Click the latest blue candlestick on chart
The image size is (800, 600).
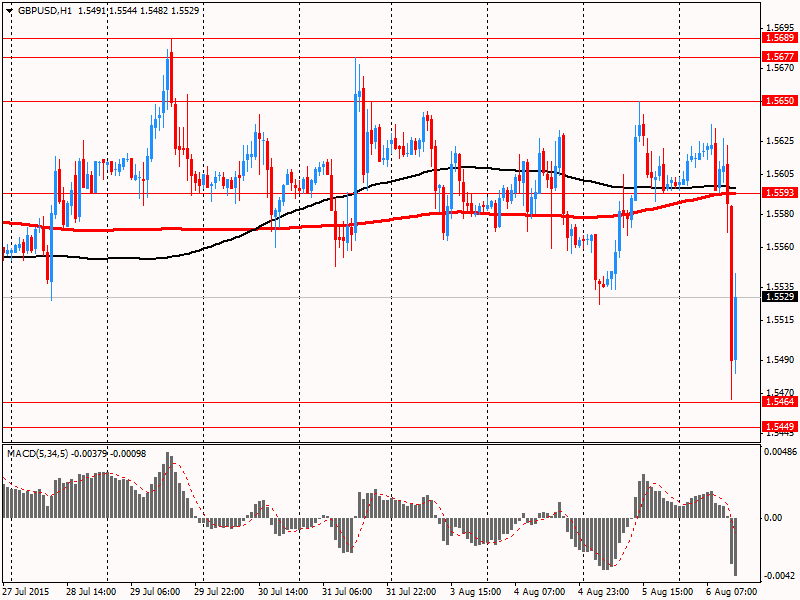coord(735,328)
